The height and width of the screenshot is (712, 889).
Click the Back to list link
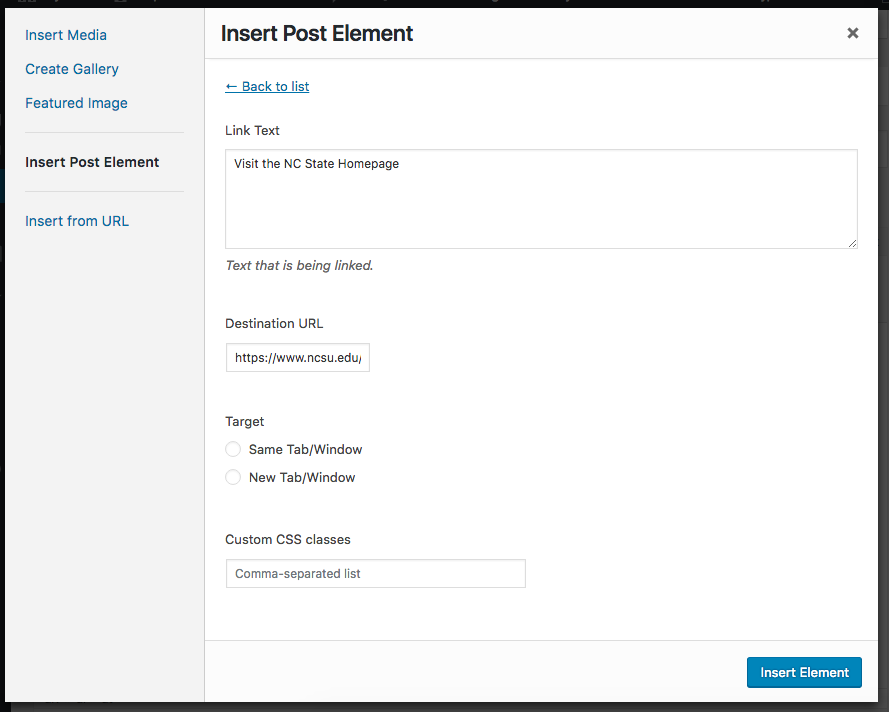[x=267, y=86]
